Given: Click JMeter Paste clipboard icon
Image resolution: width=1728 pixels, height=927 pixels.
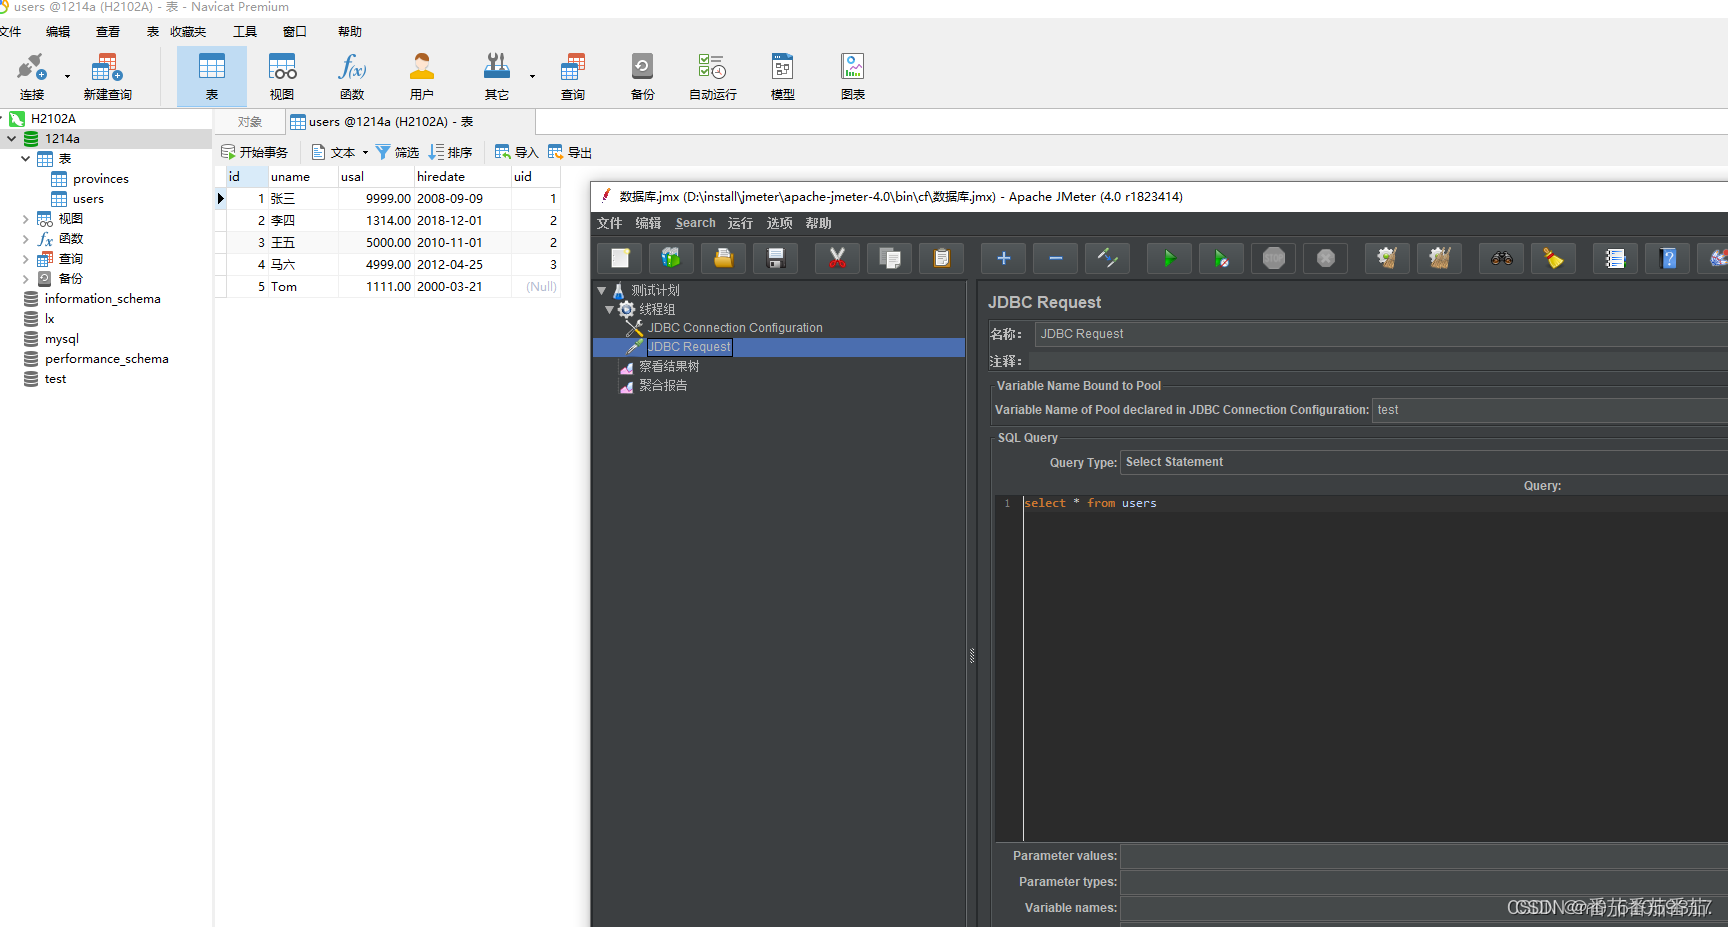Looking at the screenshot, I should tap(942, 258).
